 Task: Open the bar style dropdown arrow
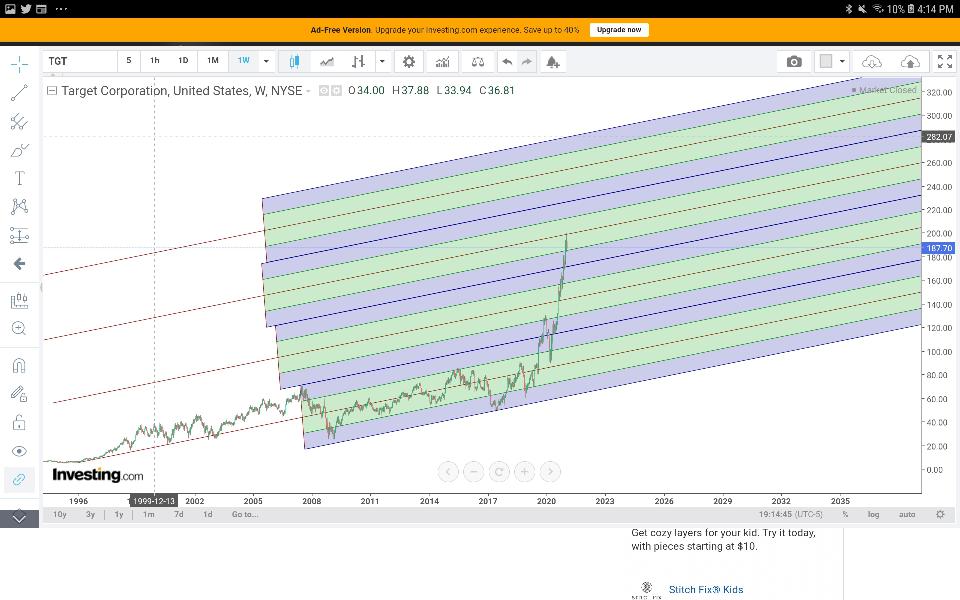coord(382,61)
